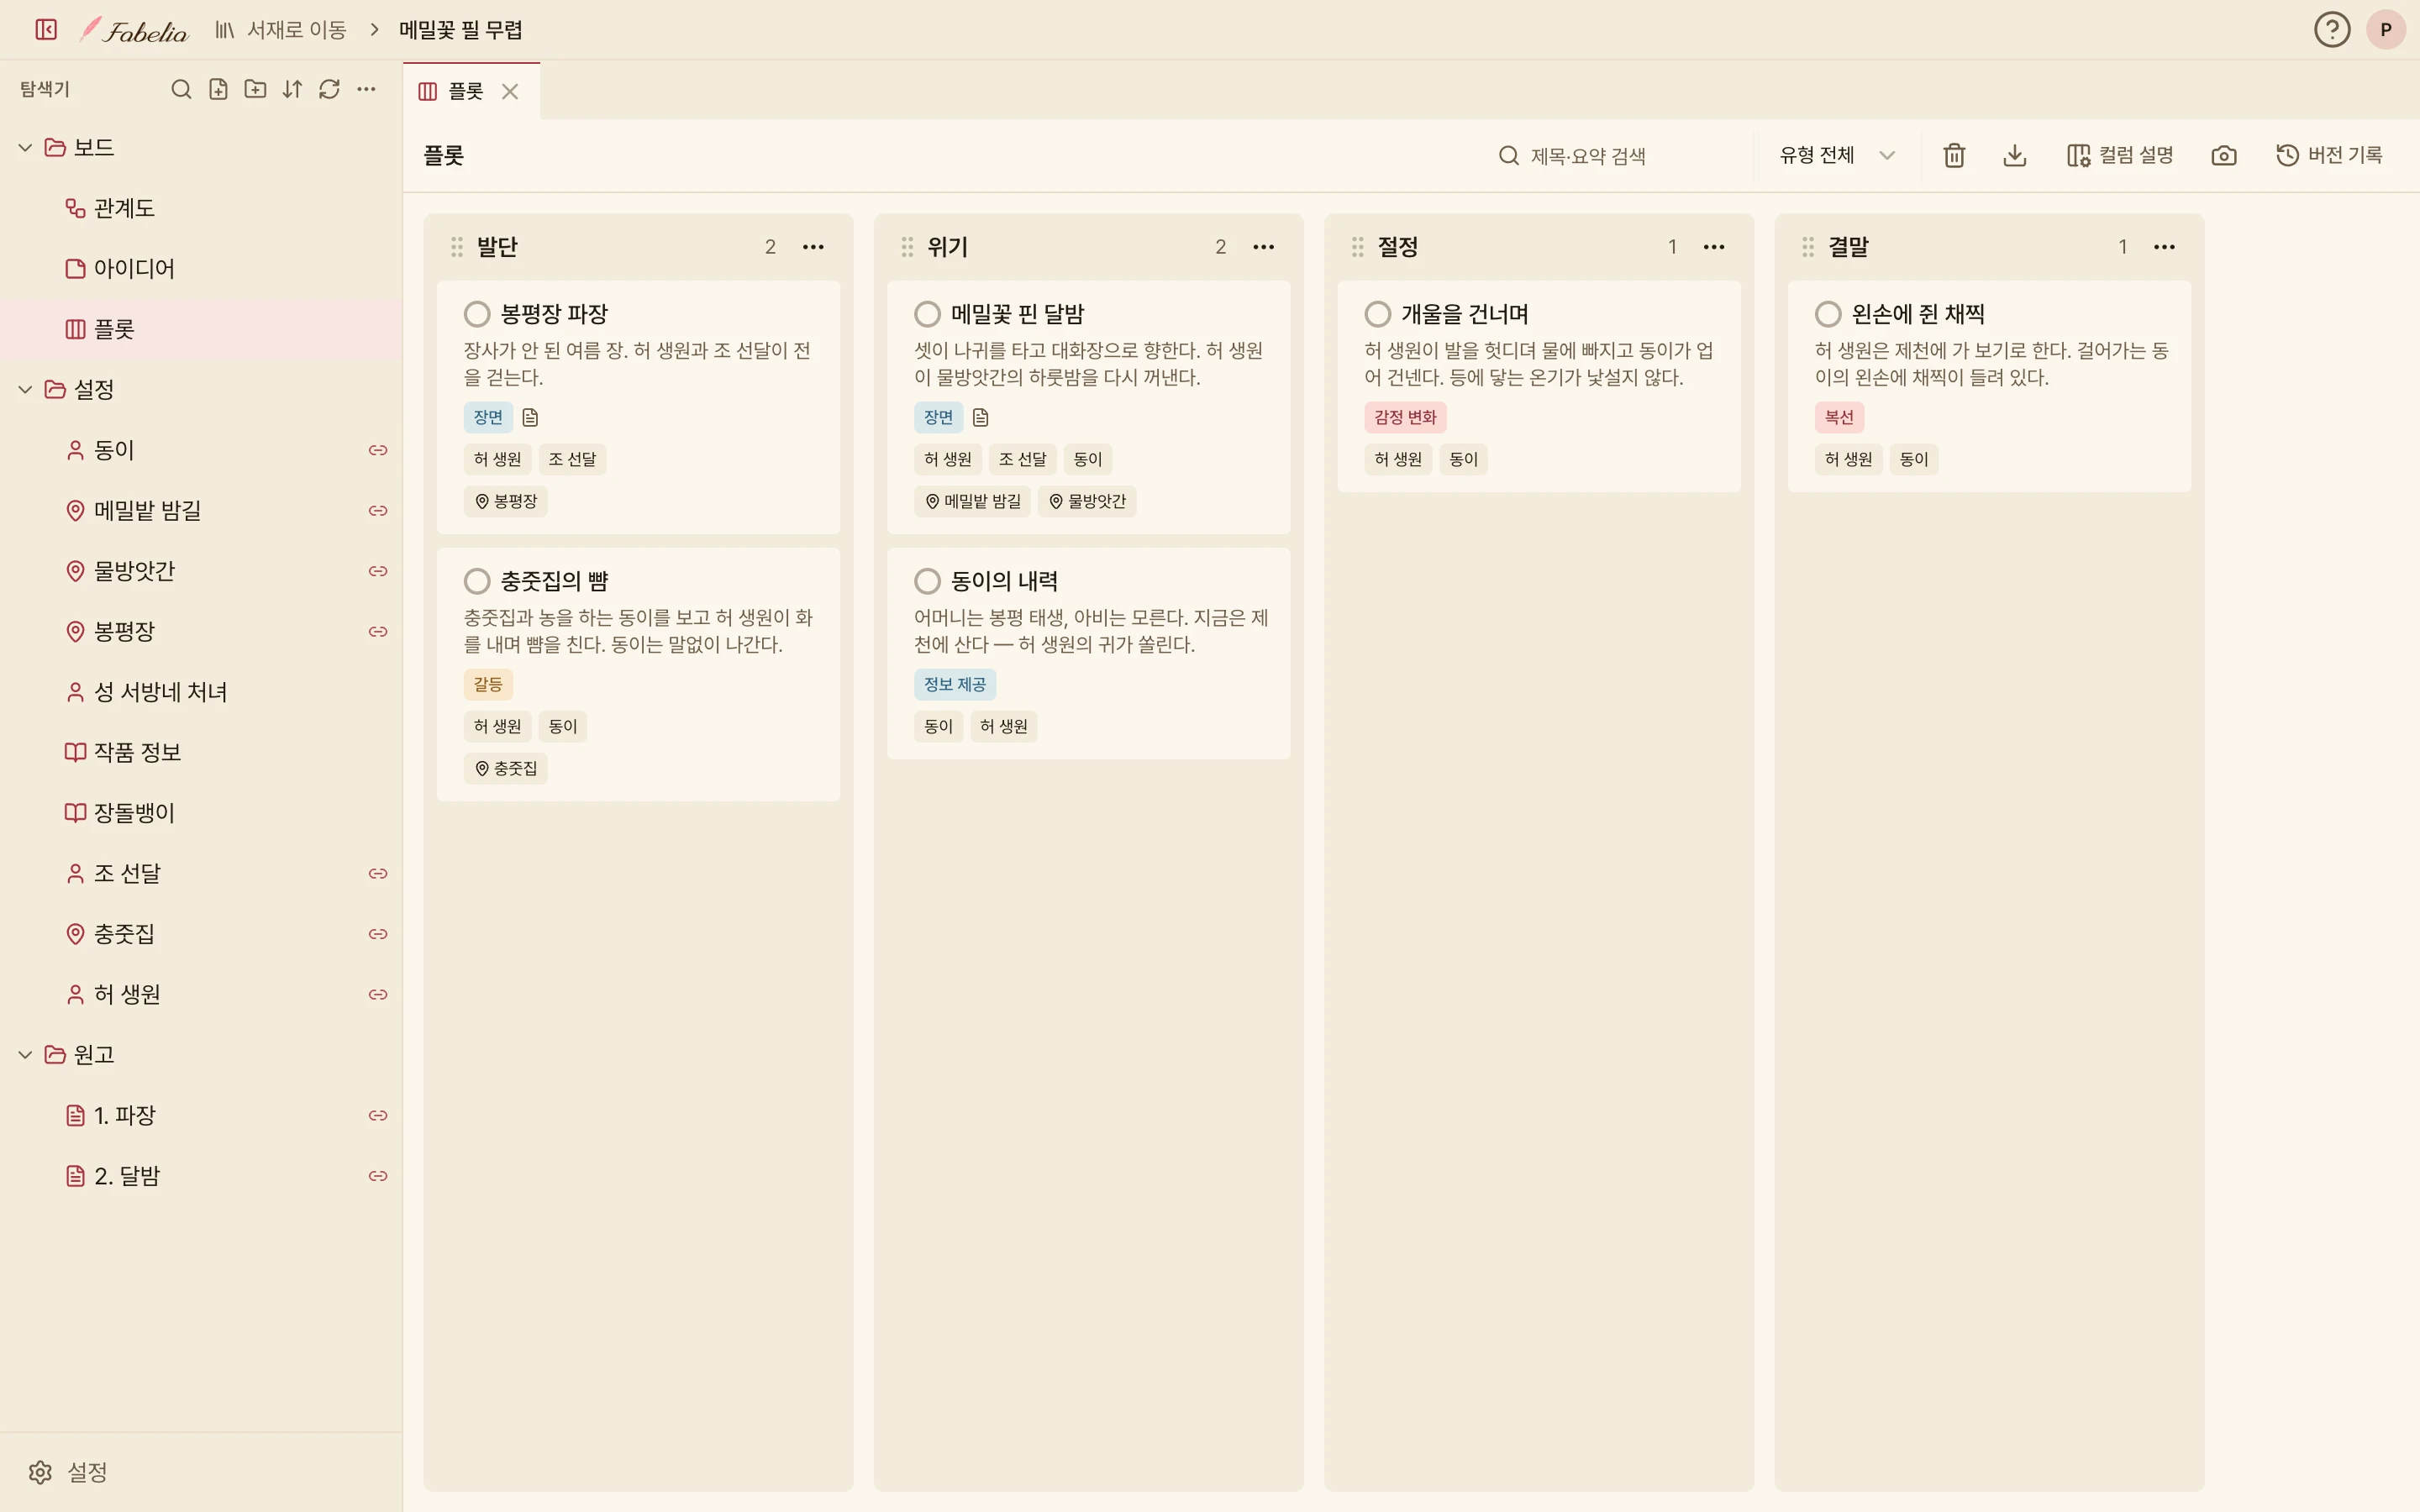Click the 컬럼 설명 button
This screenshot has width=2420, height=1512.
pyautogui.click(x=2120, y=155)
